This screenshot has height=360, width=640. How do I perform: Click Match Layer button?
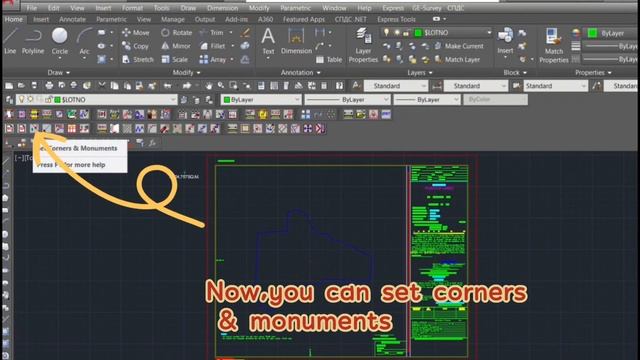(x=457, y=60)
